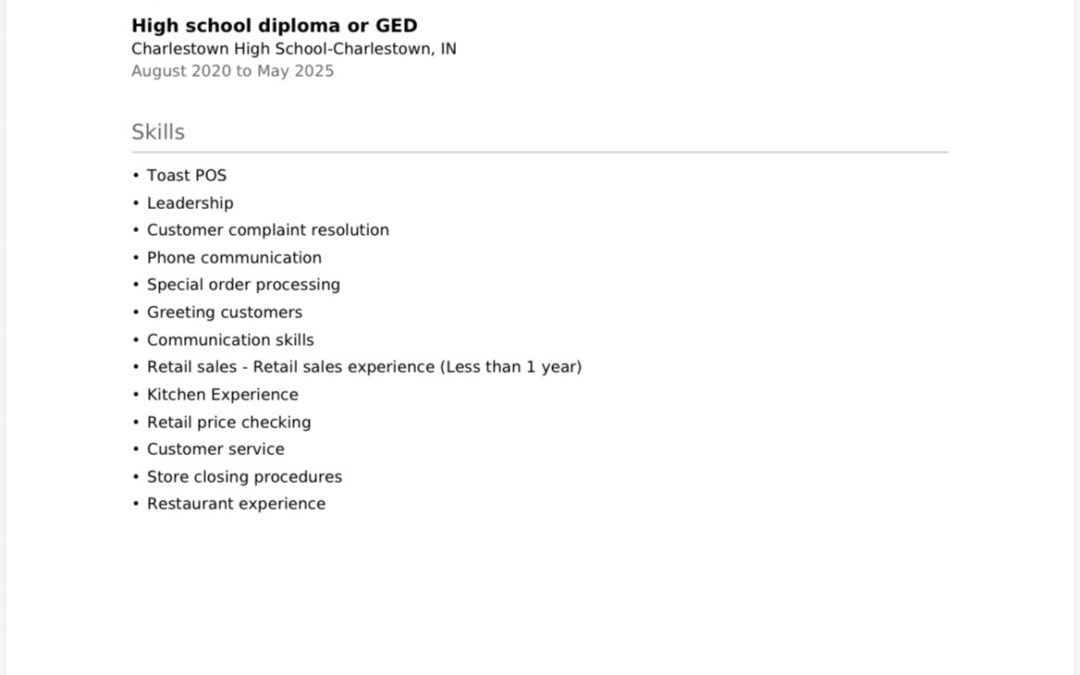Click the "Greeting customers" skill

point(224,312)
